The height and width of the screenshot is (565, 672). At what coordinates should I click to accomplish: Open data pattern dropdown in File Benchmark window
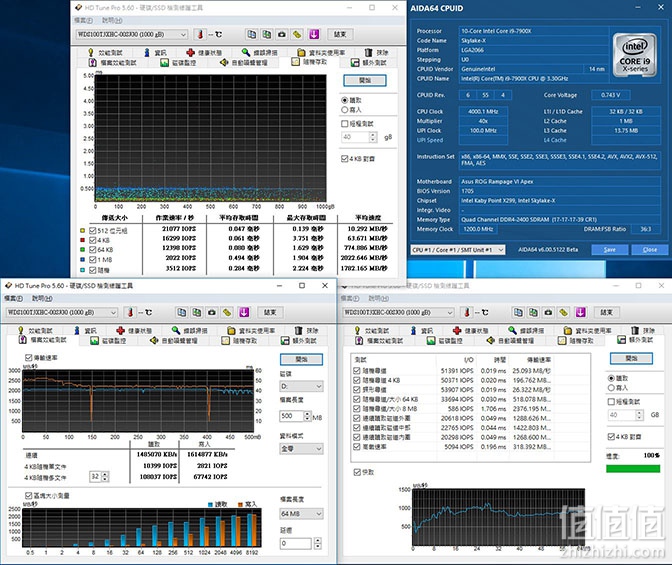301,448
